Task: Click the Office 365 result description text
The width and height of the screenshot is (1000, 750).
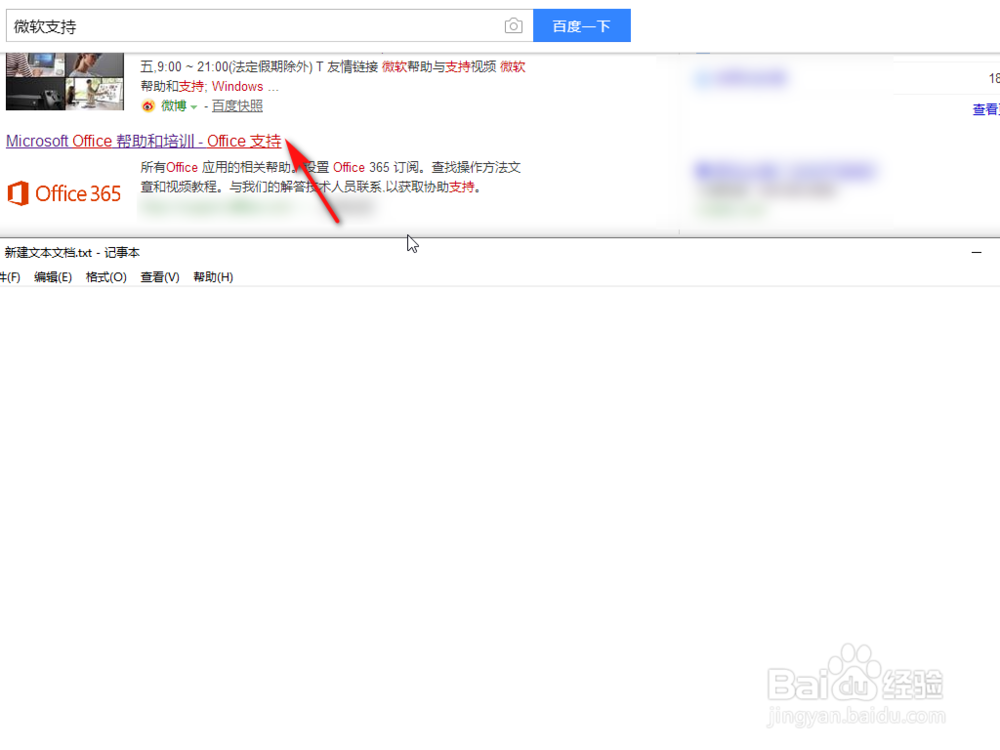Action: (330, 177)
